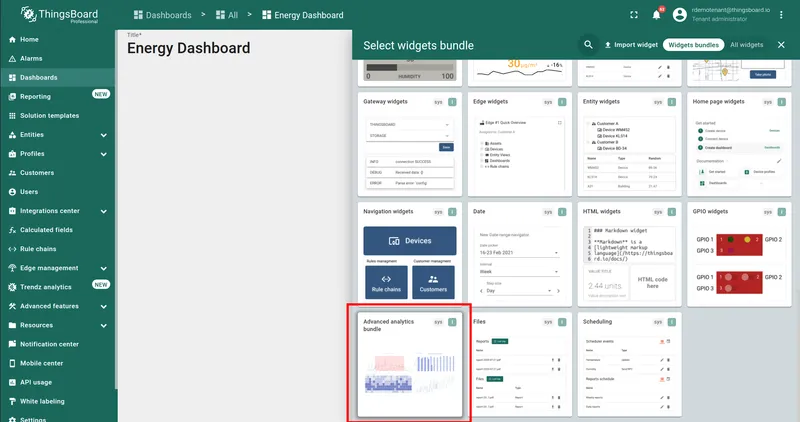
Task: Expand the Integrations center chevron
Action: [x=104, y=211]
